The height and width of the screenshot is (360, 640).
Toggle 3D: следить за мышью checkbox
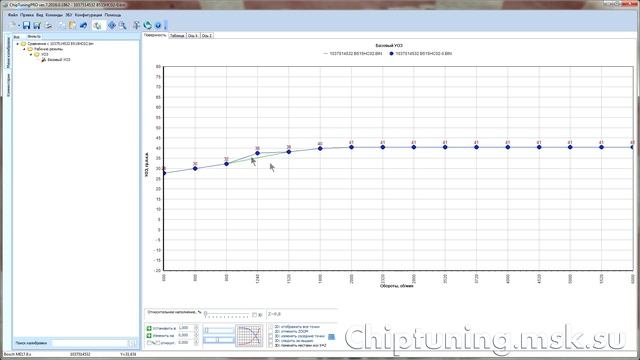(271, 341)
